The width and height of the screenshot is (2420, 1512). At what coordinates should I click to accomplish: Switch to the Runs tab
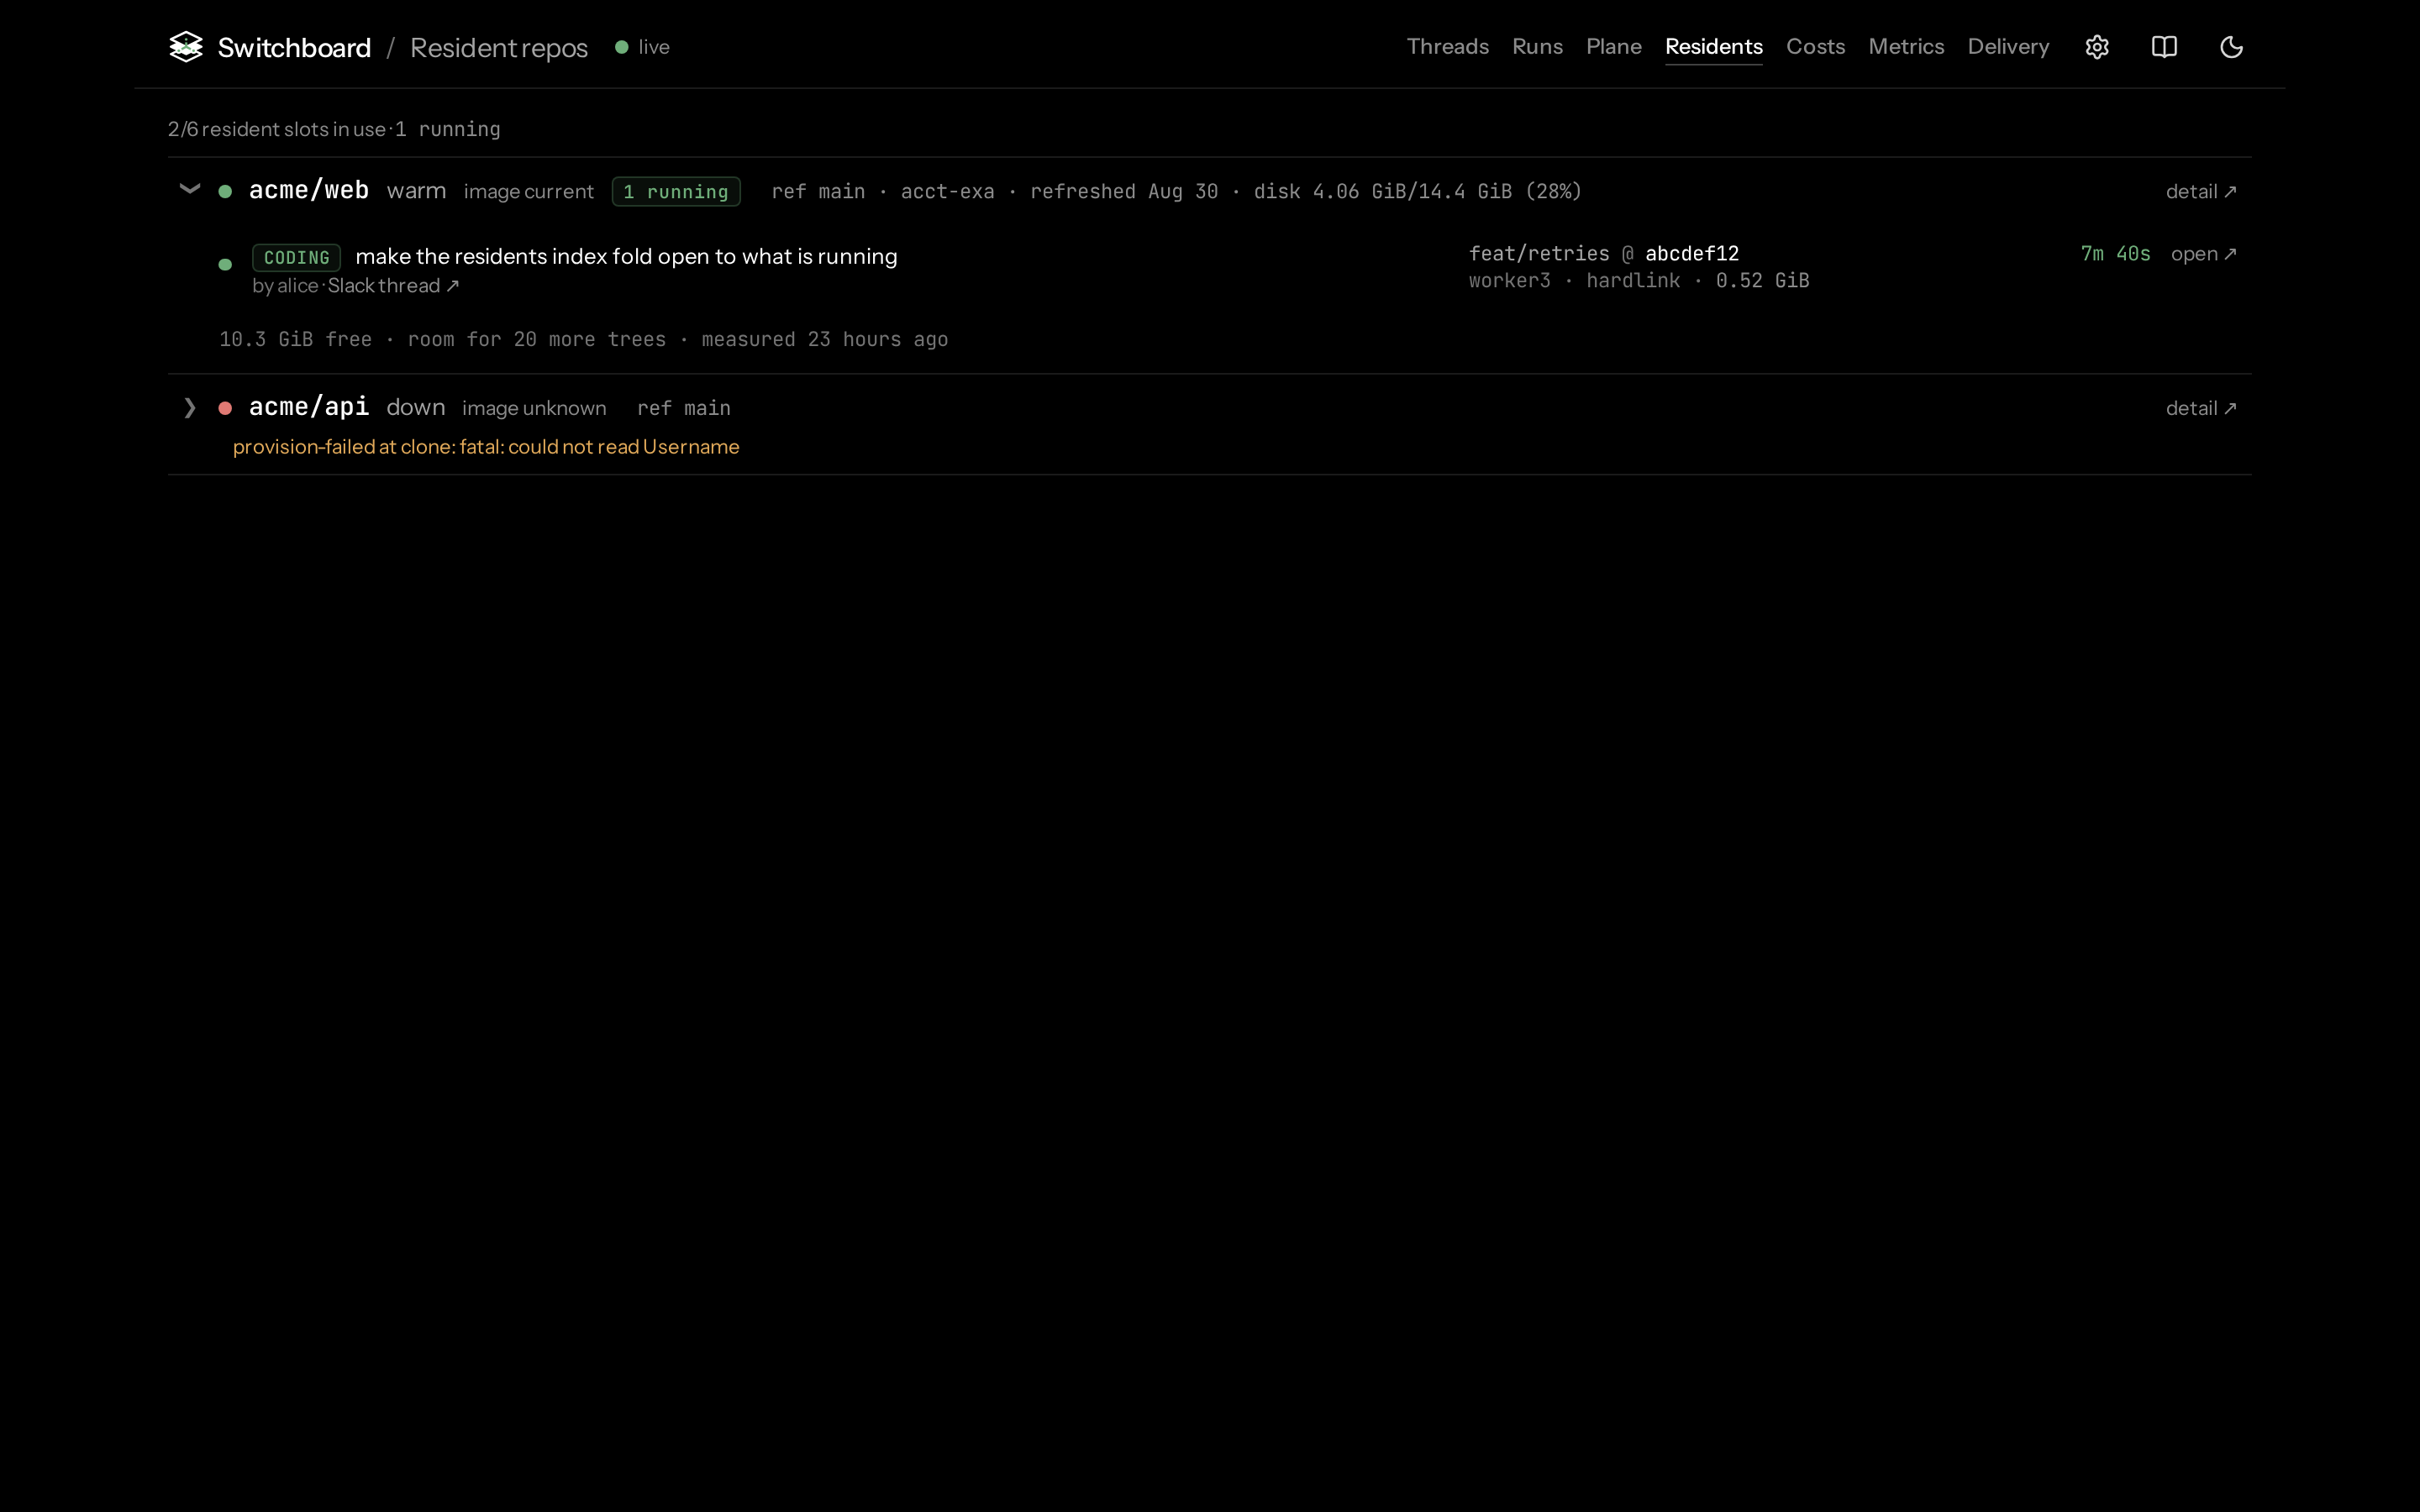coord(1537,47)
